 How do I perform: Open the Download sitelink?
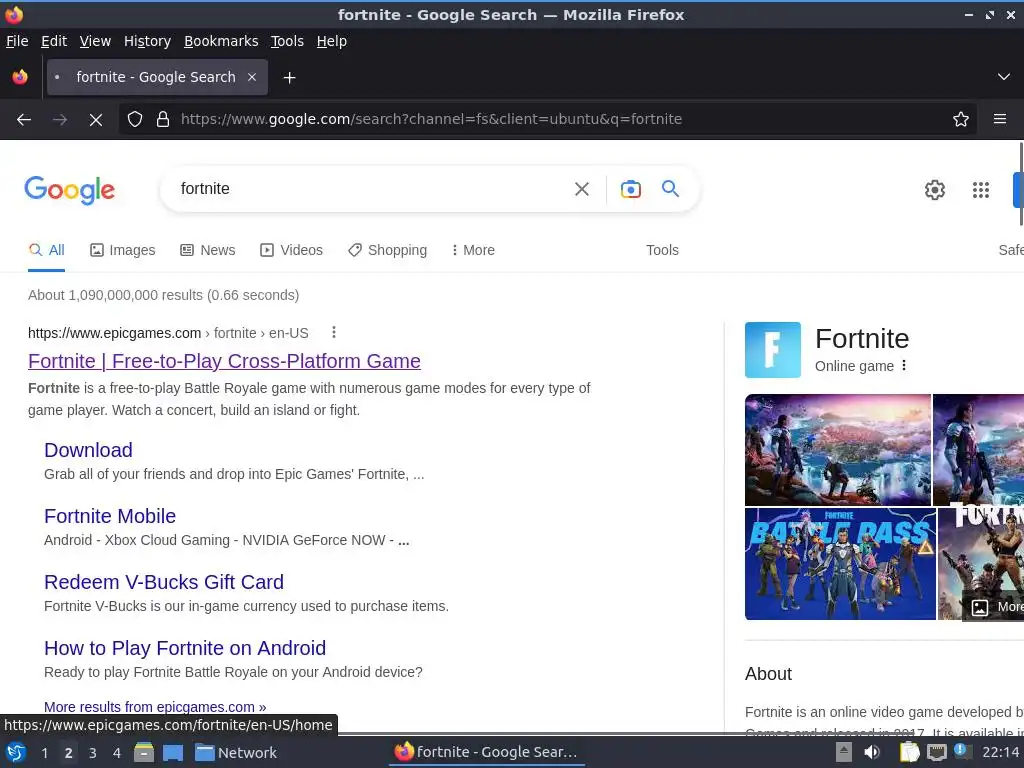(88, 450)
